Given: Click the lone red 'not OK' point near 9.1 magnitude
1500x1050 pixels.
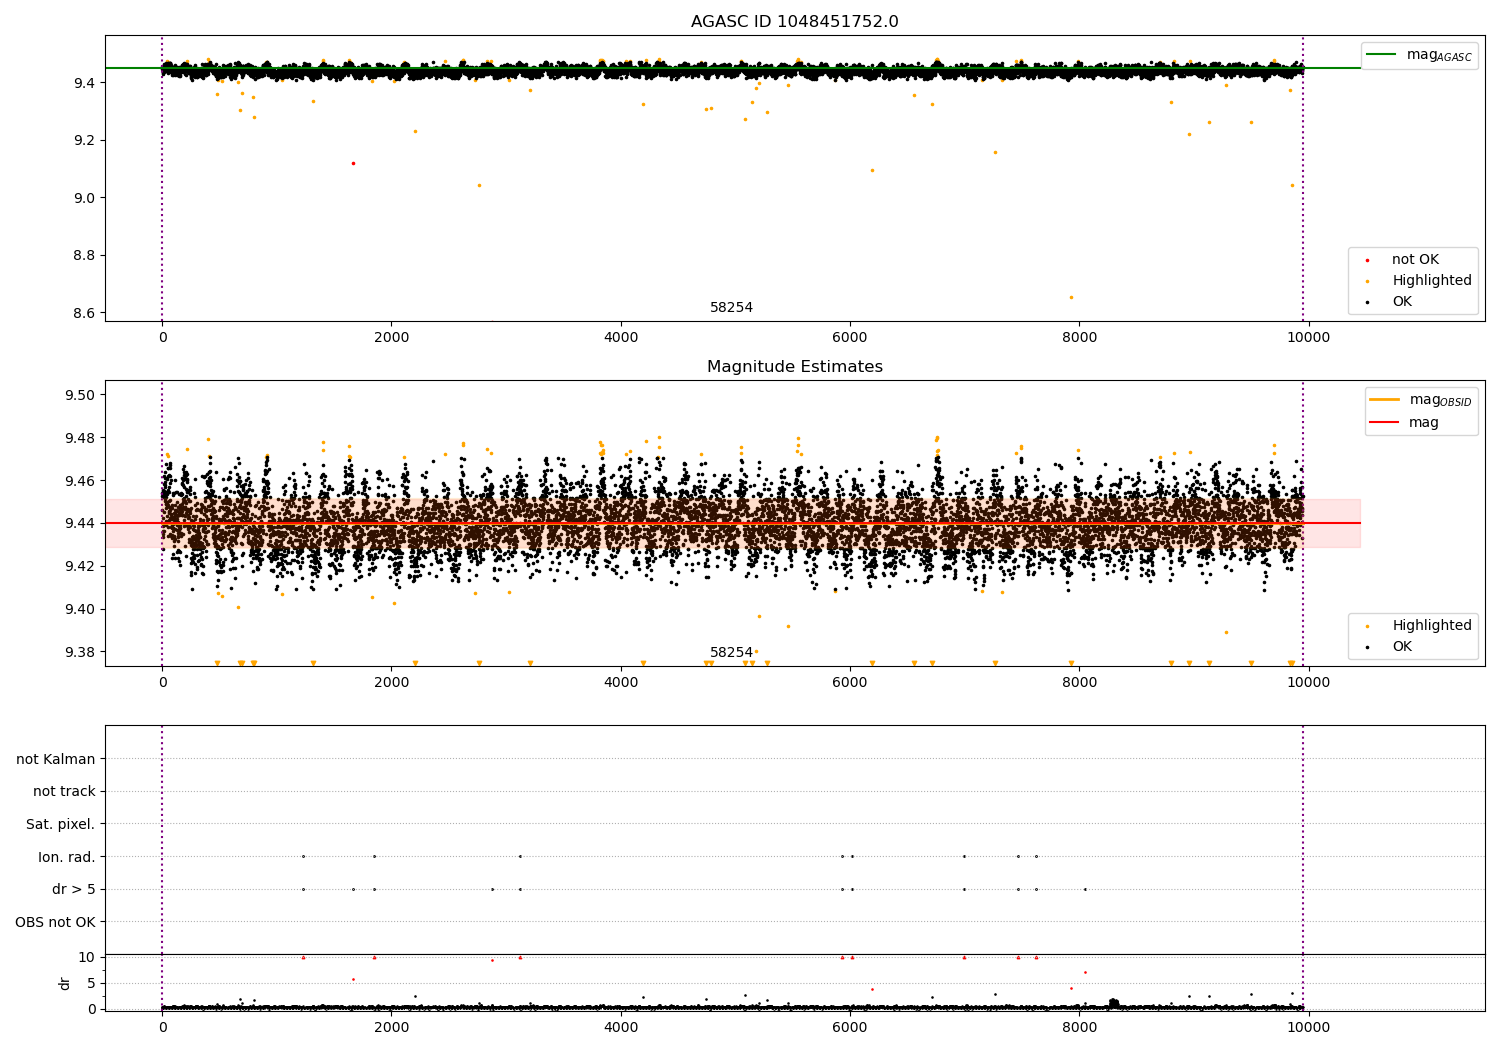Looking at the screenshot, I should (x=353, y=163).
